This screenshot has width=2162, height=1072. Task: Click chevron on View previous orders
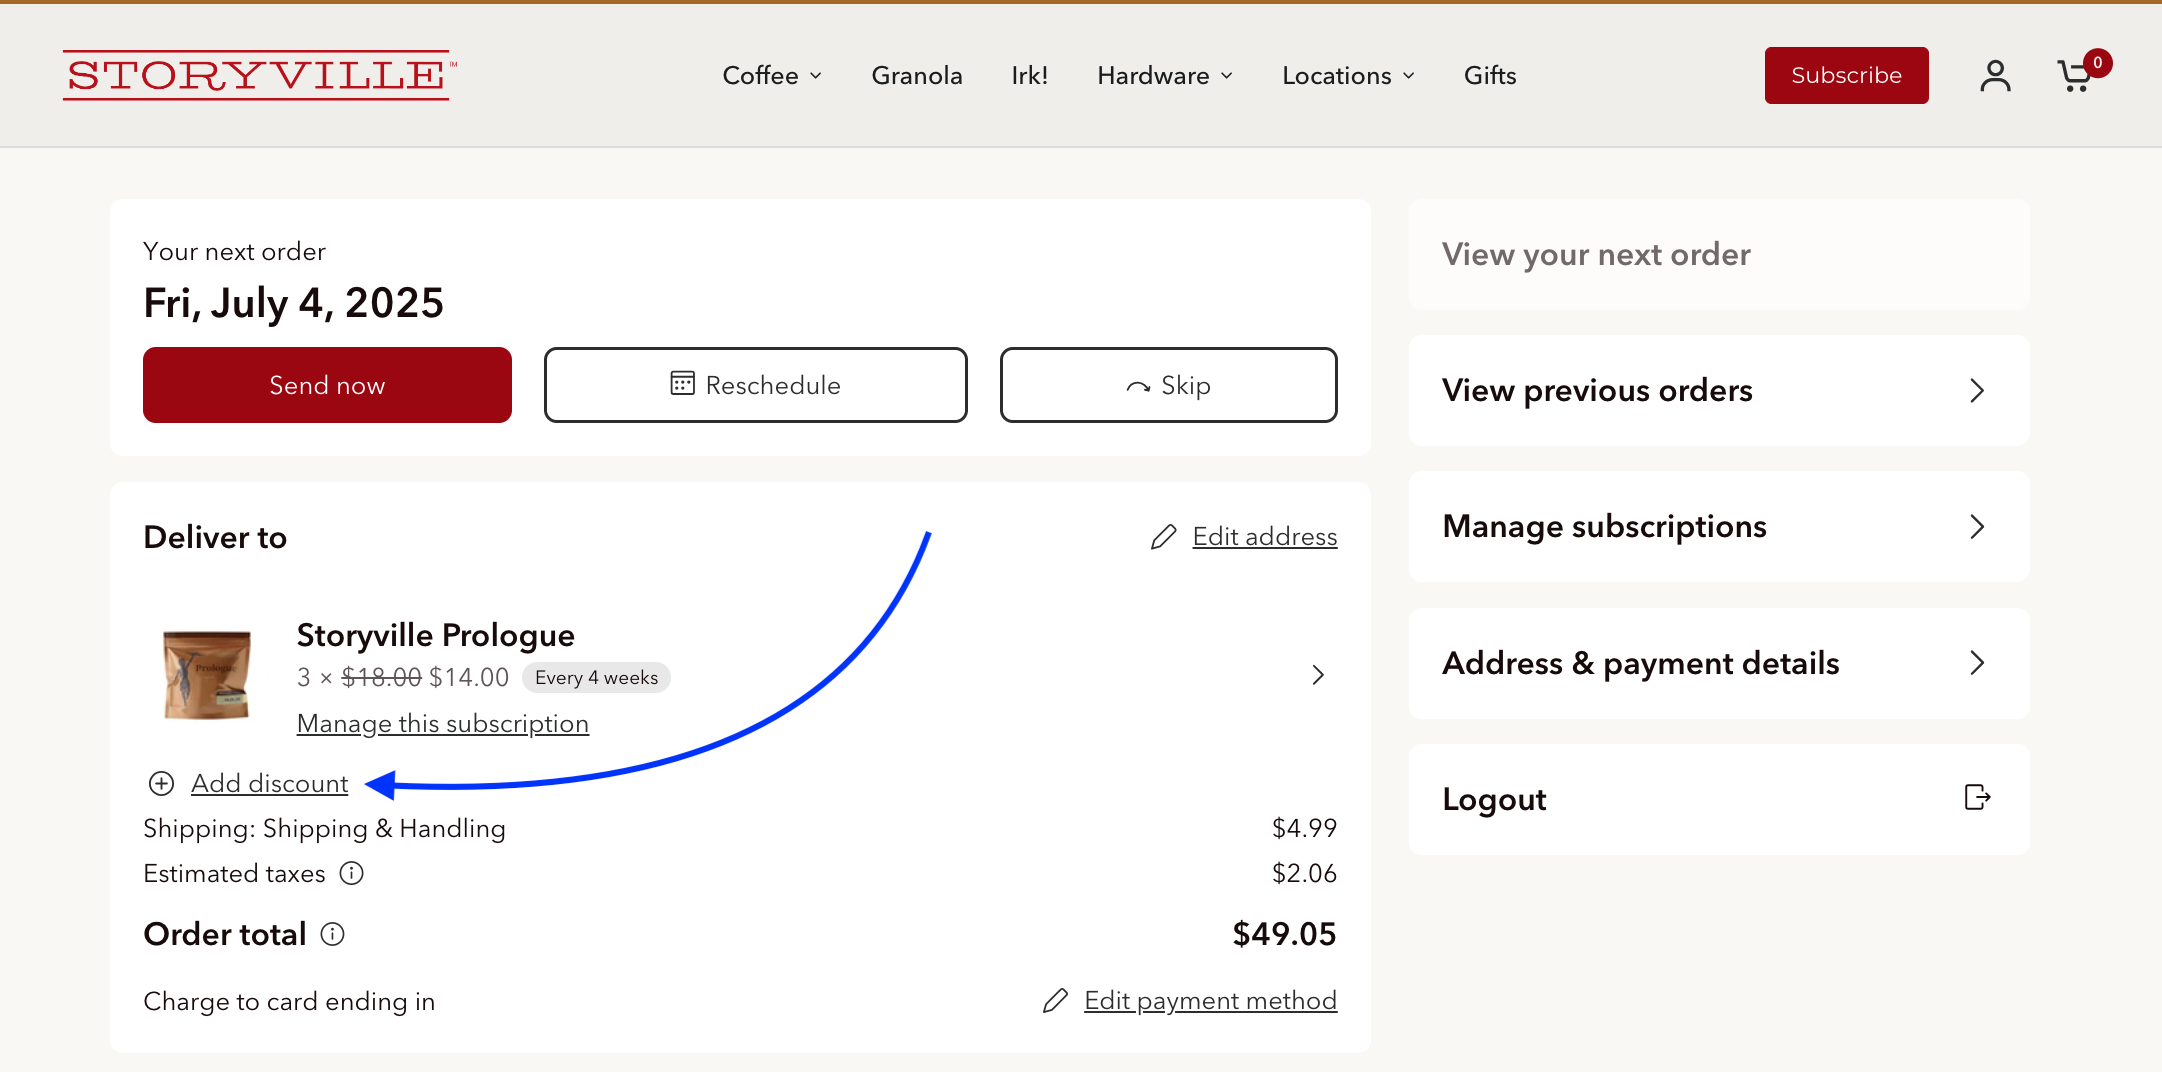point(1977,390)
